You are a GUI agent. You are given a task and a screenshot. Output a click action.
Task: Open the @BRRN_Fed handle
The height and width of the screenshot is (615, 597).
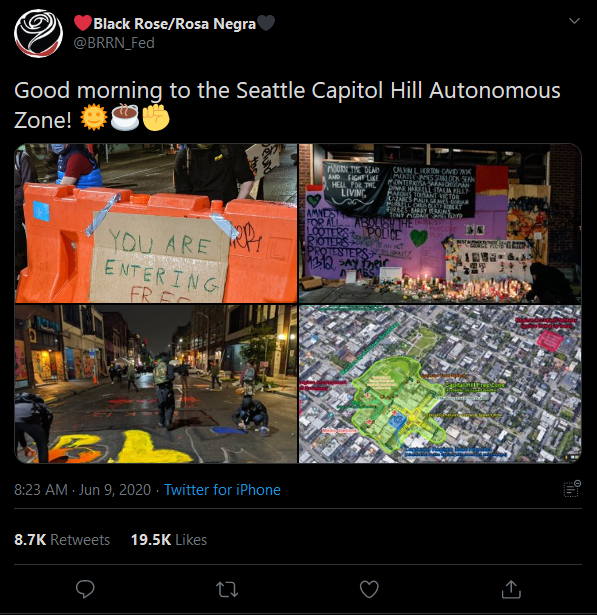tap(114, 43)
